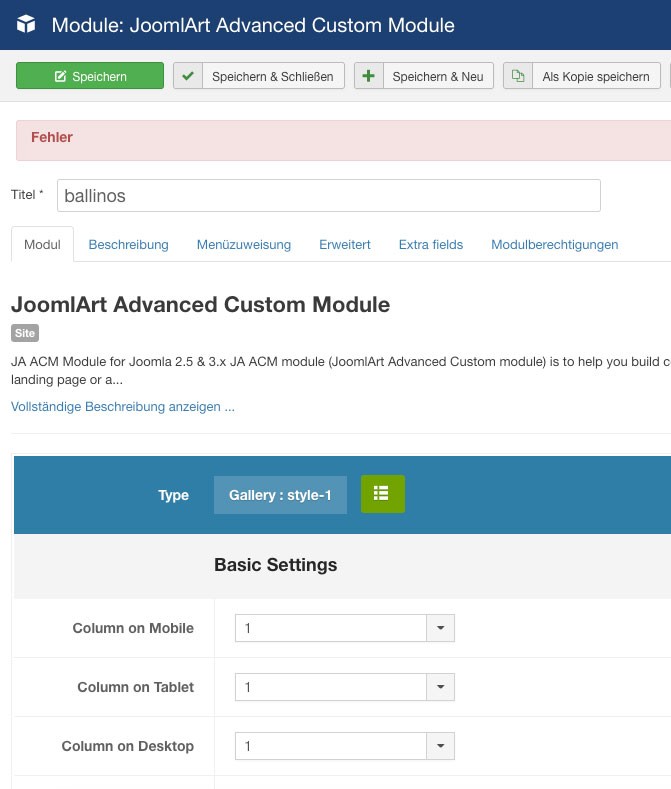This screenshot has height=789, width=671.
Task: Open the Menüzuweisung tab
Action: pos(244,244)
